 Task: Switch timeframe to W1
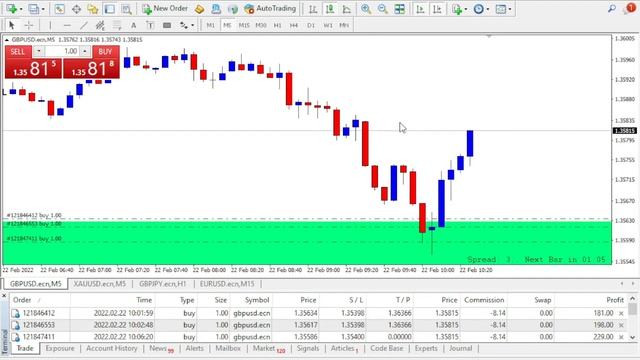click(328, 25)
